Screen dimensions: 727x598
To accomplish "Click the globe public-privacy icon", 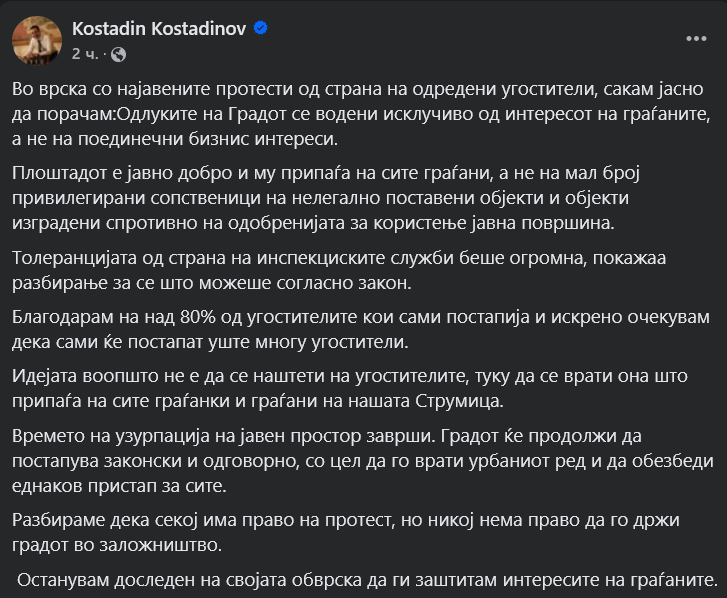I will coord(118,52).
